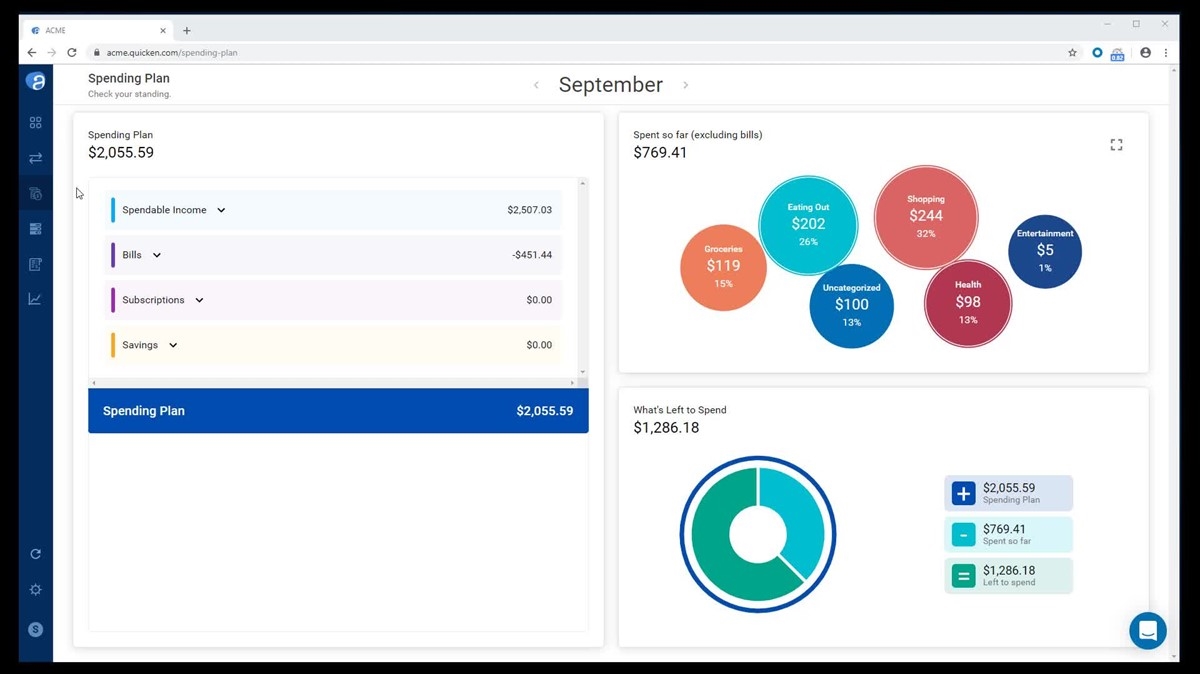Click the refresh sync icon in sidebar
This screenshot has height=674, width=1200.
[36, 554]
